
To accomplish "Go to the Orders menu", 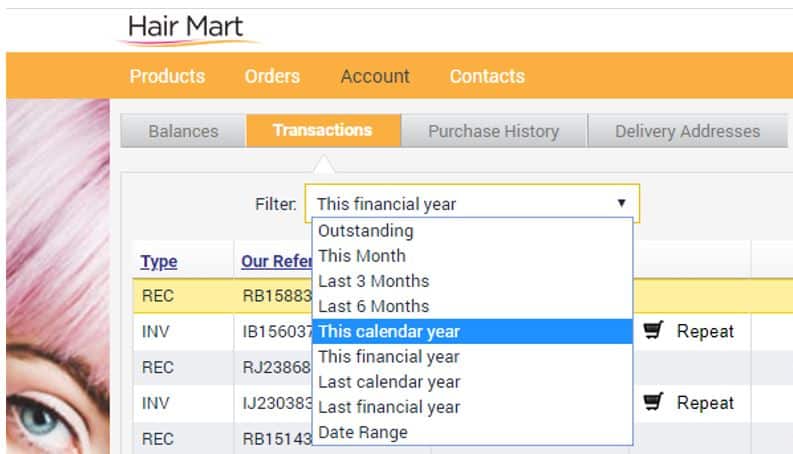I will (272, 76).
